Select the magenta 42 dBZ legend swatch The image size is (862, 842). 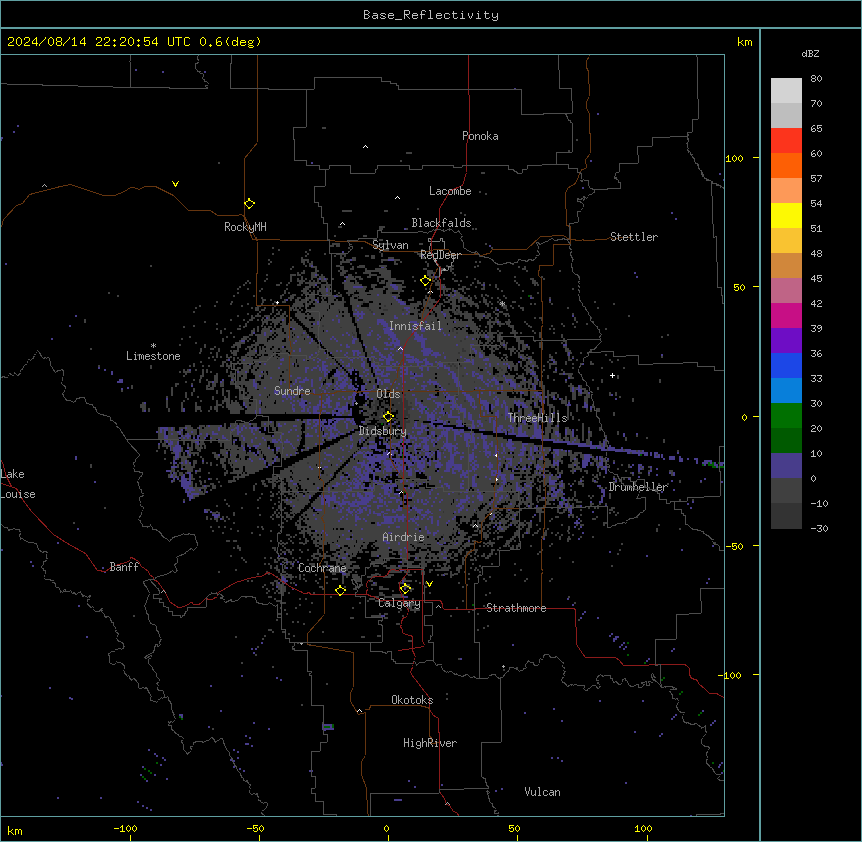point(786,315)
